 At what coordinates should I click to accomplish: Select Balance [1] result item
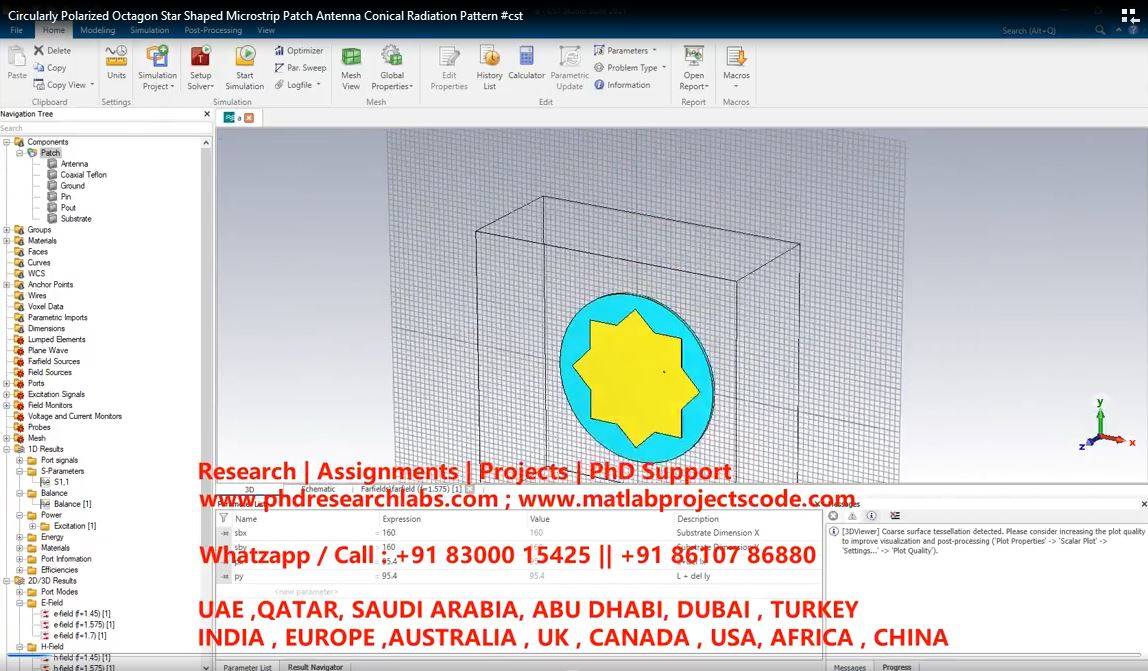[x=72, y=504]
